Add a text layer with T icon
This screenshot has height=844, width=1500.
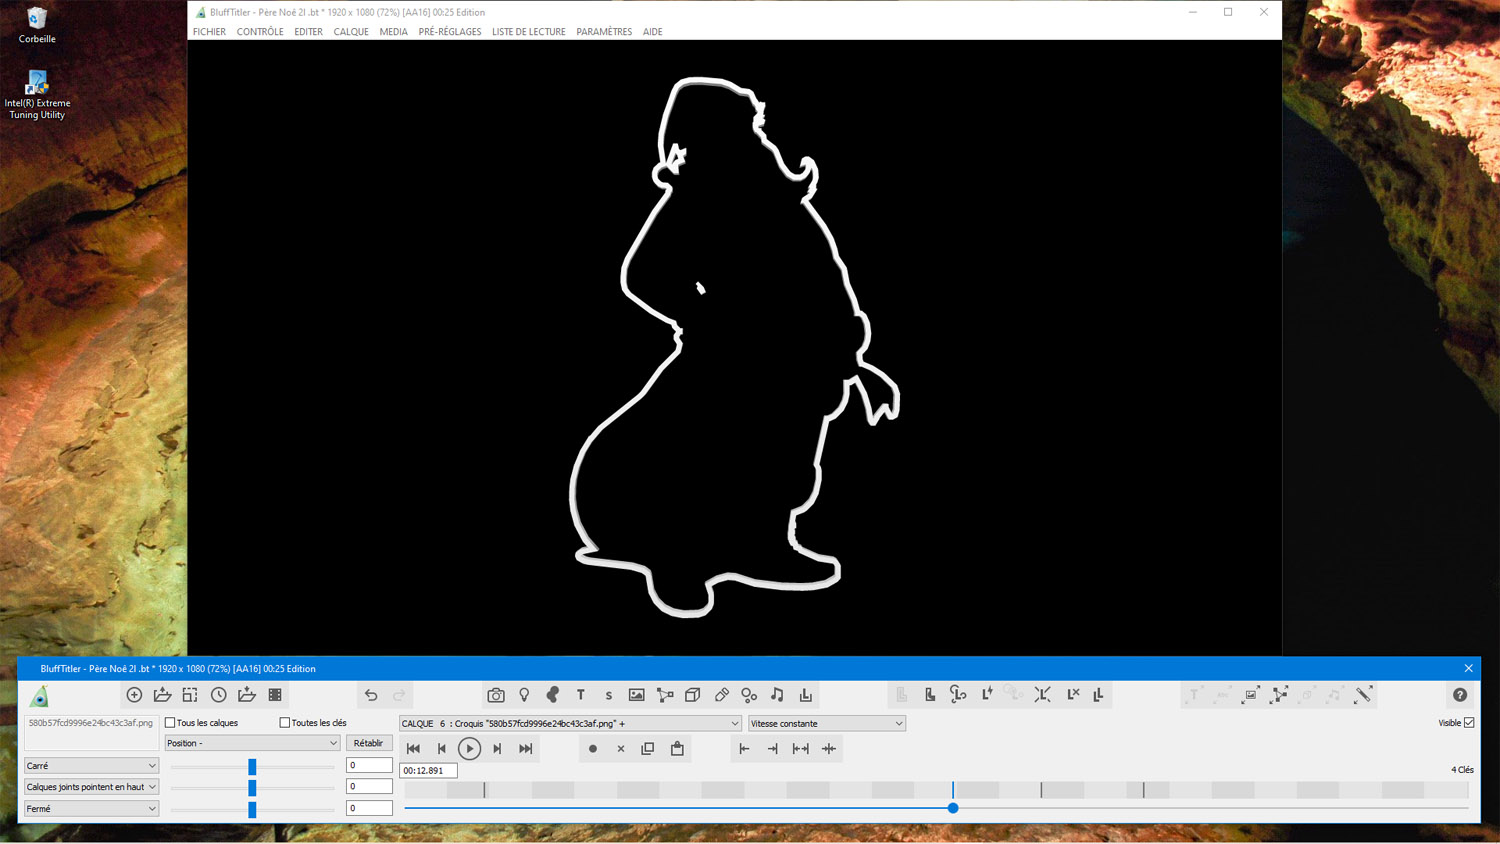(x=580, y=695)
